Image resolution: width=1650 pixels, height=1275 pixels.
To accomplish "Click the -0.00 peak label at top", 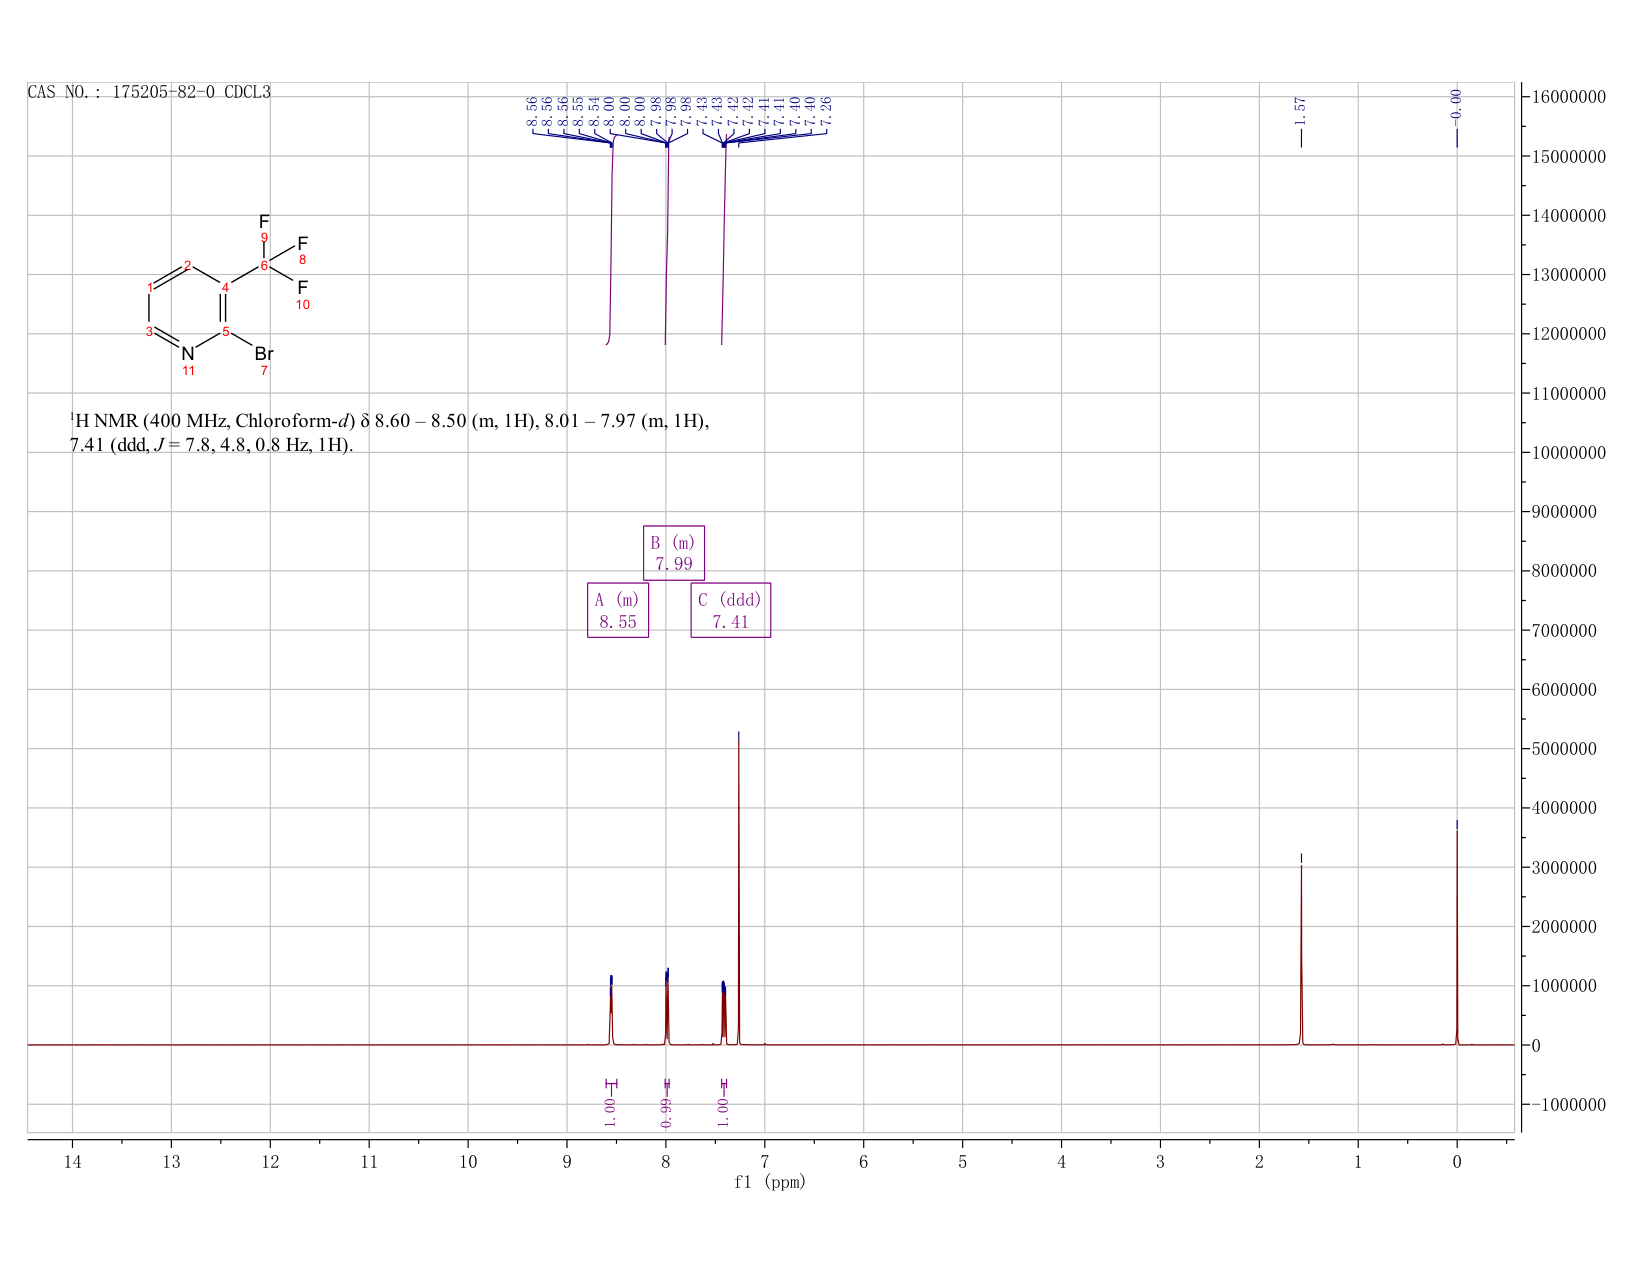I will 1456,106.
